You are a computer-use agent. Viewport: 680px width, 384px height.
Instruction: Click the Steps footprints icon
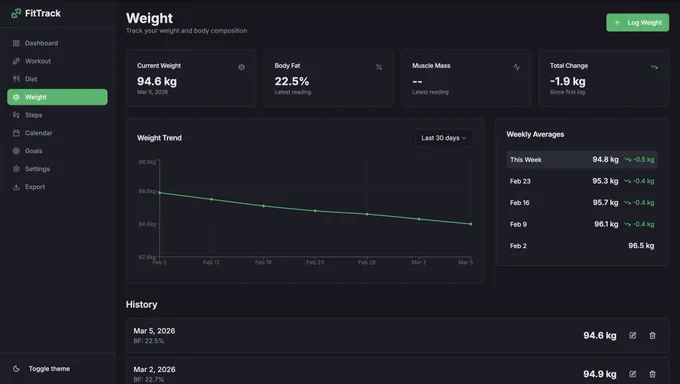[x=16, y=115]
